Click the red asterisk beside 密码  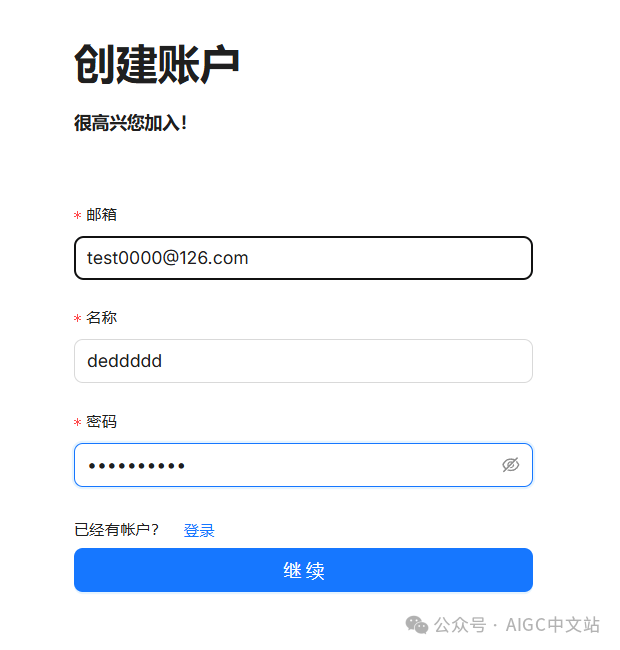(77, 422)
